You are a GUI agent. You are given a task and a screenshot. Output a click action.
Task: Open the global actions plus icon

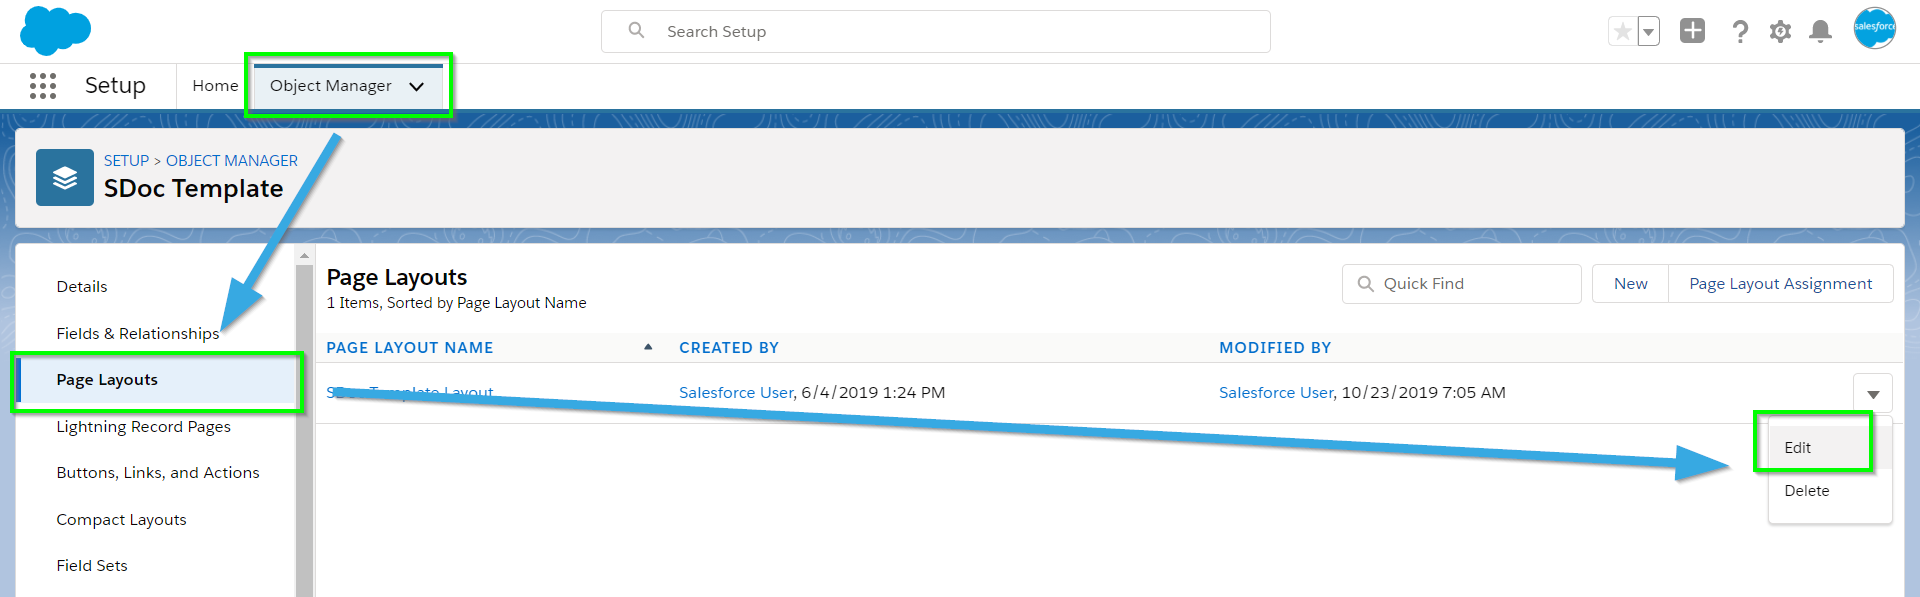pos(1692,31)
